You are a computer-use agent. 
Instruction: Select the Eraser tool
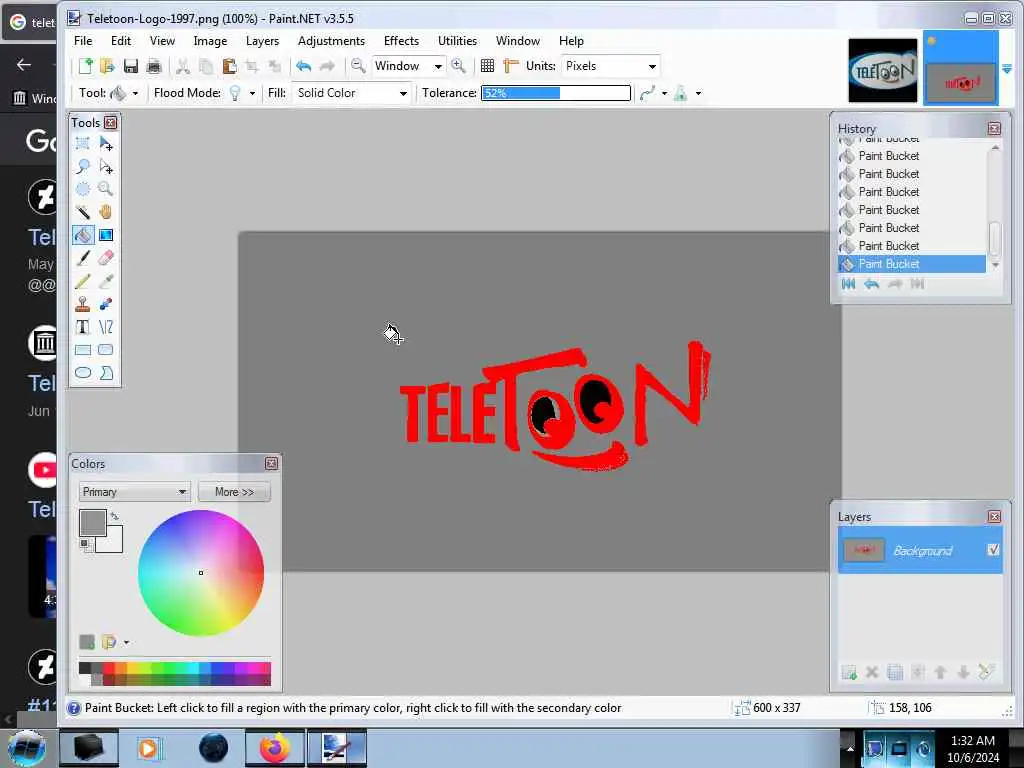pos(106,258)
